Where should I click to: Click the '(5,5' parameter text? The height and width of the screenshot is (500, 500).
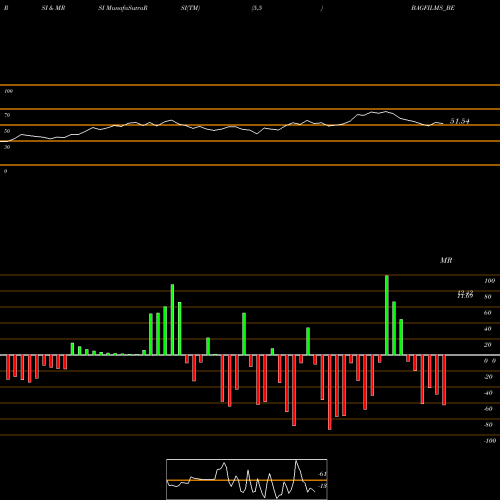tap(257, 8)
